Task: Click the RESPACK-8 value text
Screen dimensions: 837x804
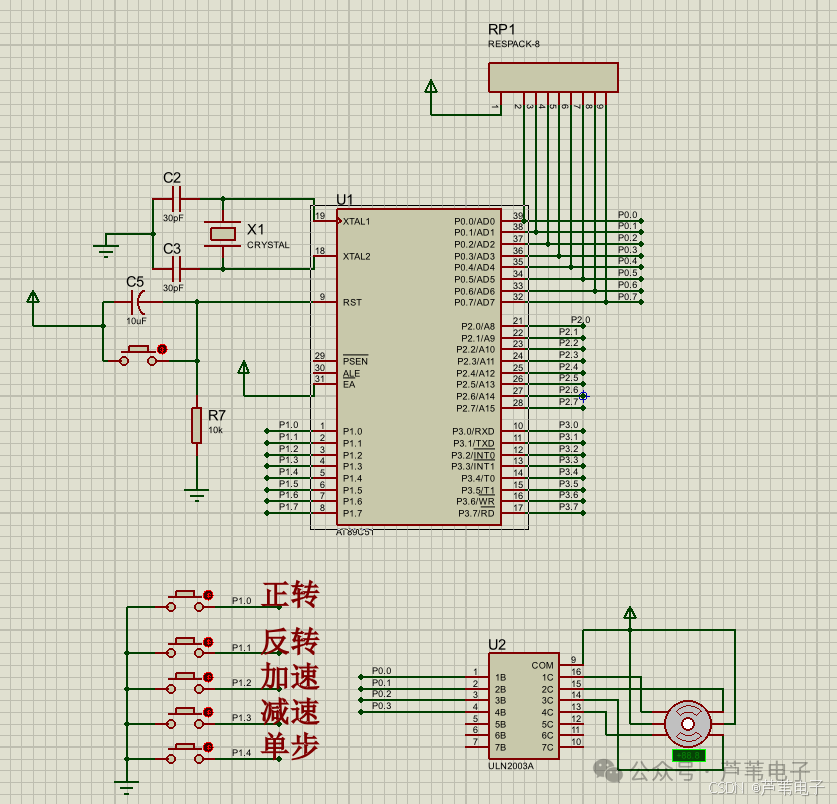Action: pos(514,44)
